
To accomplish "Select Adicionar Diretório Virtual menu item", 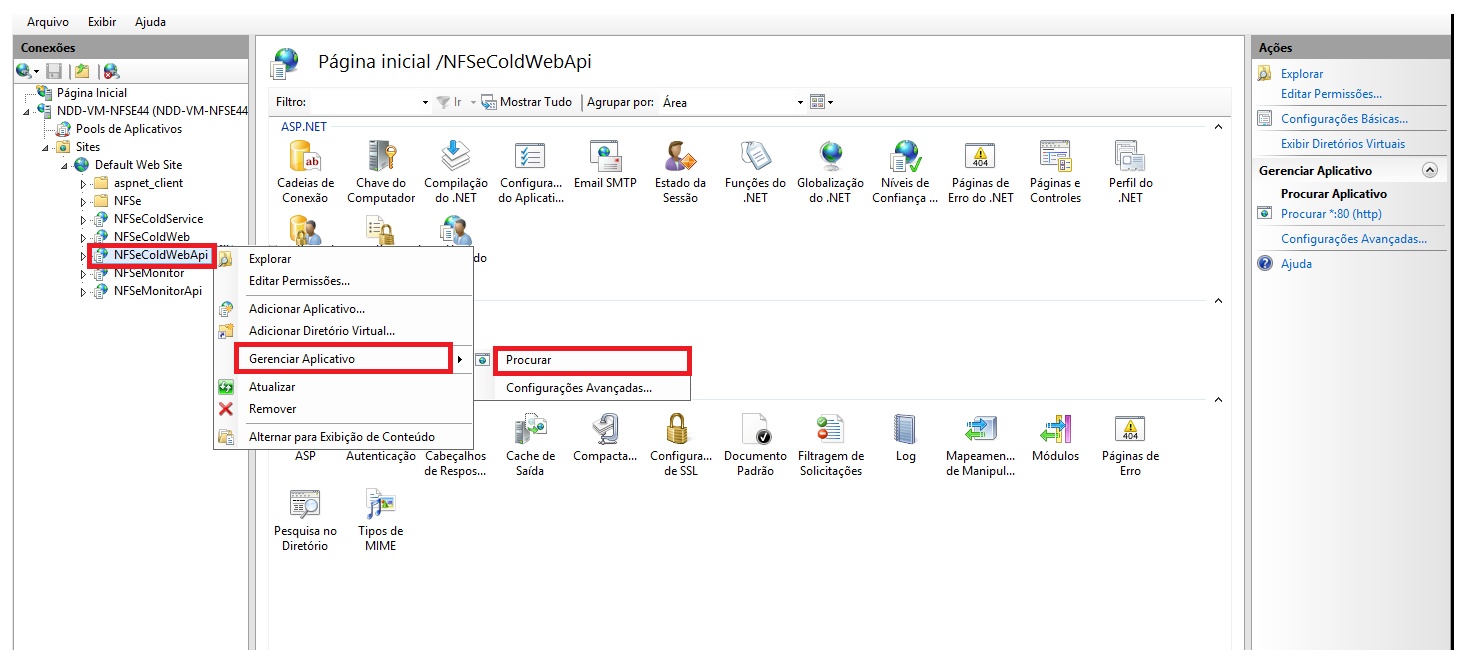I will [x=343, y=331].
